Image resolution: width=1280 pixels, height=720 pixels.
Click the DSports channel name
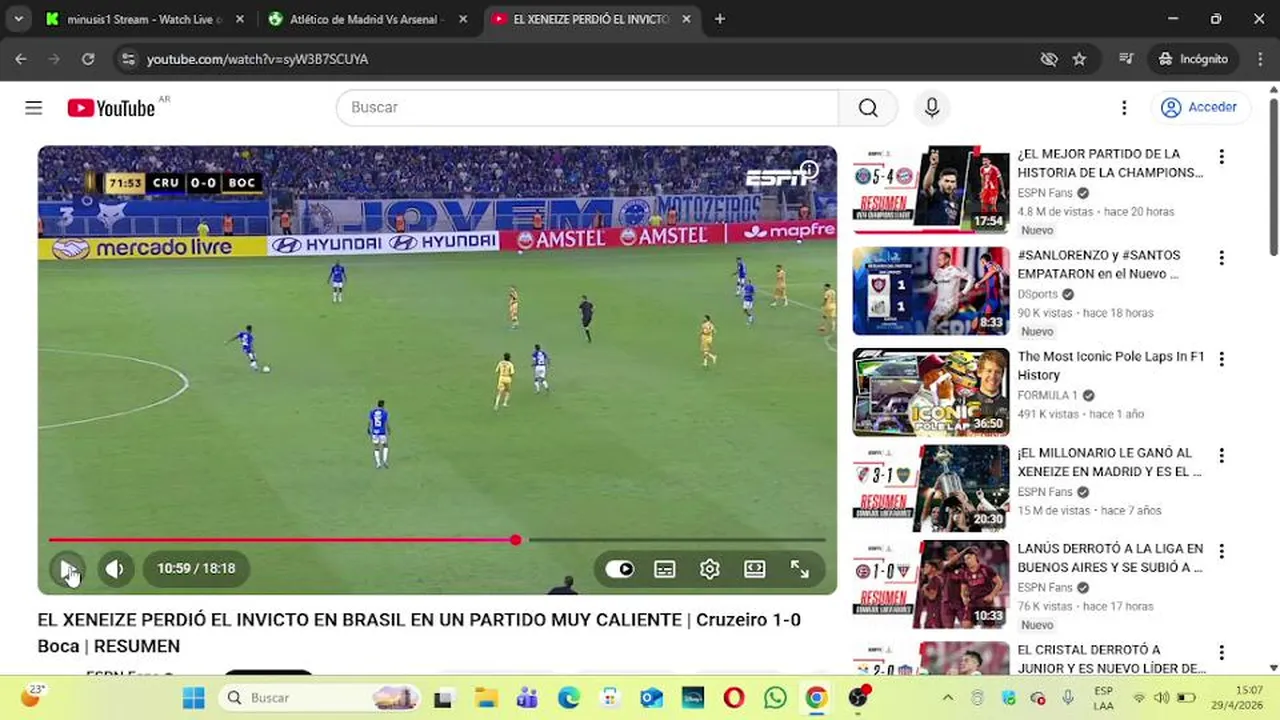tap(1038, 294)
